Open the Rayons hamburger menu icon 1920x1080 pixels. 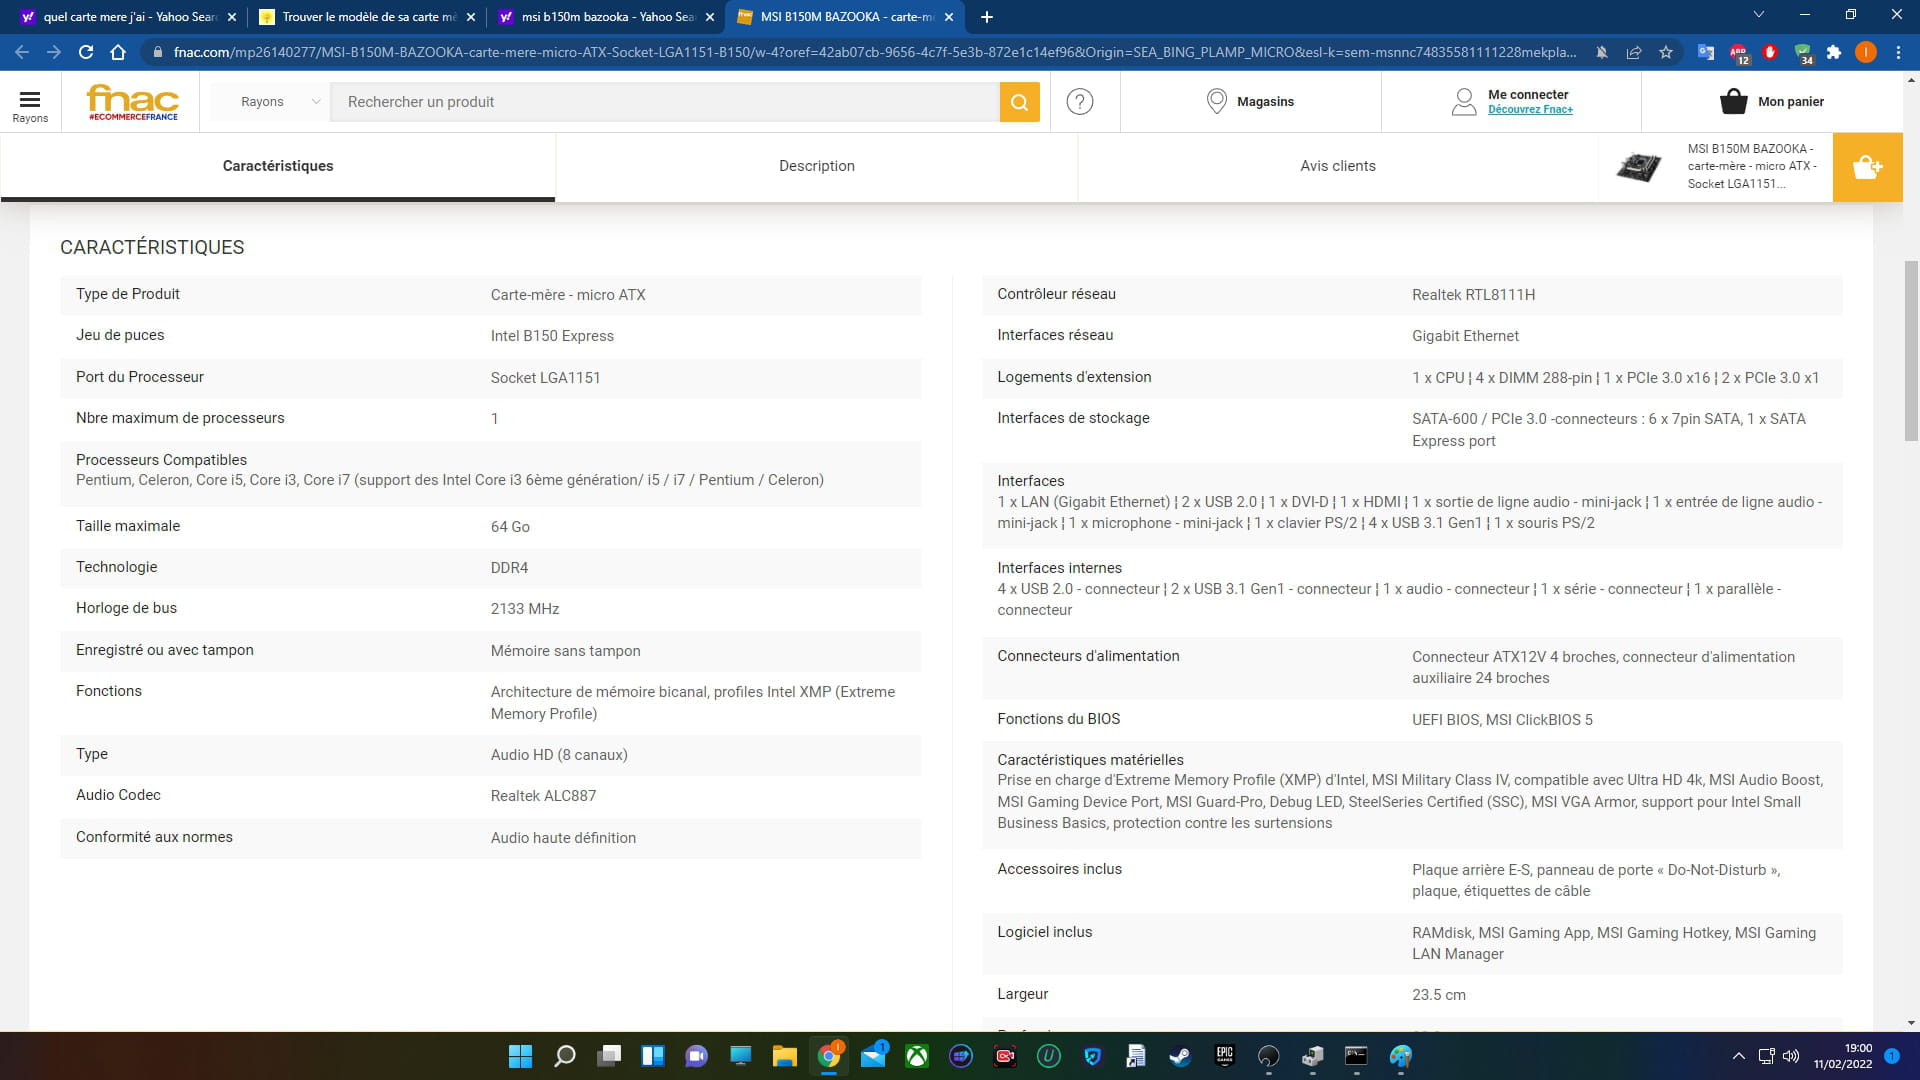click(x=30, y=98)
